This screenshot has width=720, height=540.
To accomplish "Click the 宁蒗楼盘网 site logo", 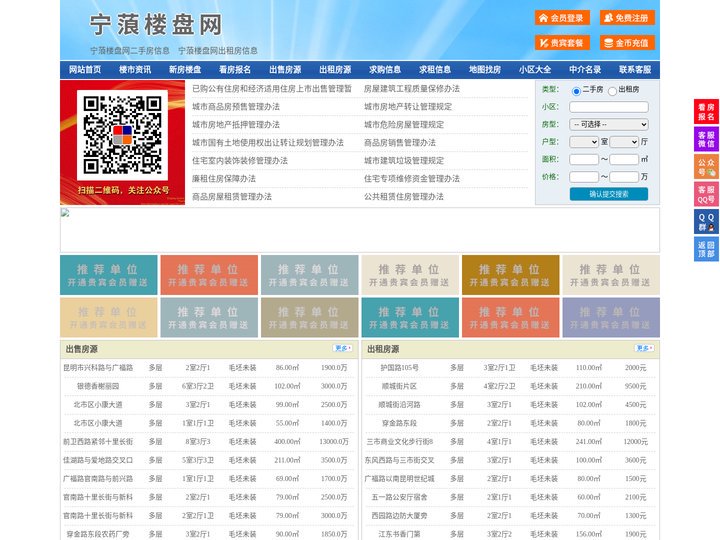I will pos(156,25).
